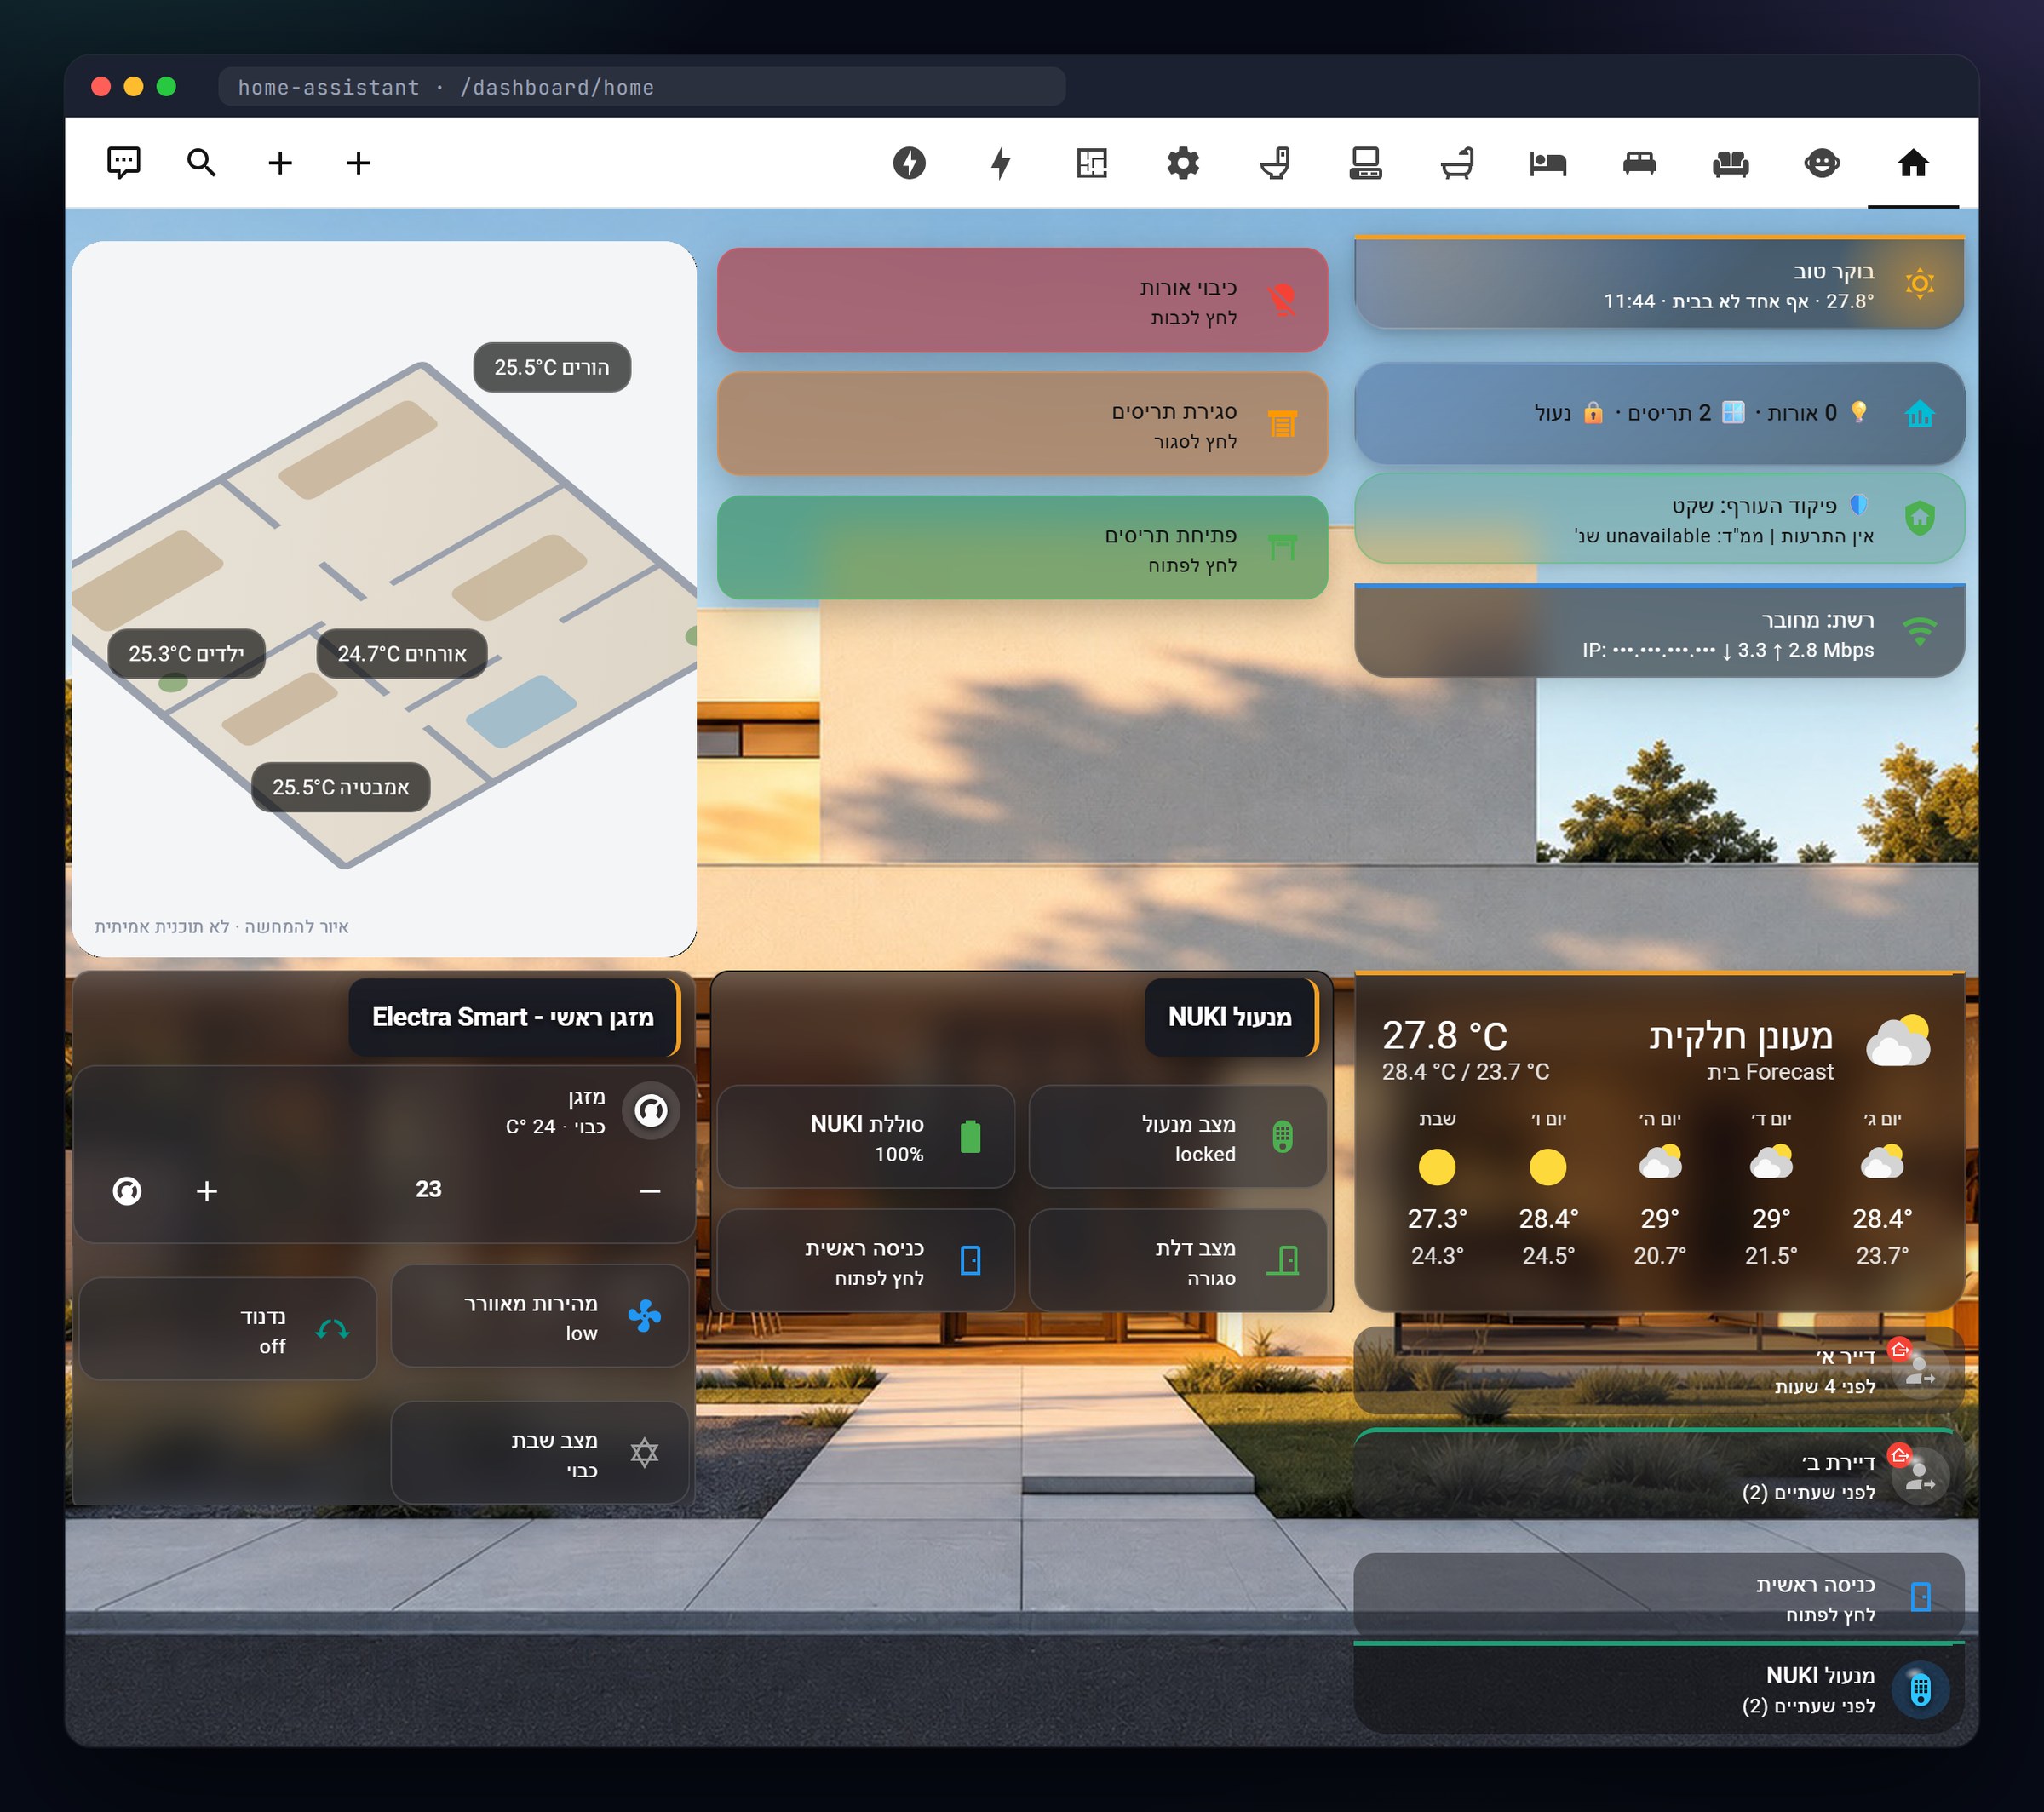Click the פיקוד העורף alert card
This screenshot has height=1812, width=2044.
click(1659, 519)
